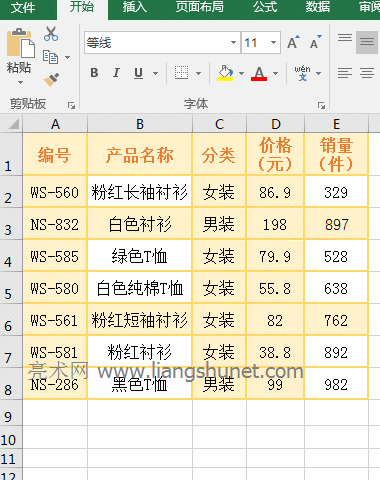Click the Select All corner triangle
This screenshot has height=480, width=380.
(x=13, y=124)
